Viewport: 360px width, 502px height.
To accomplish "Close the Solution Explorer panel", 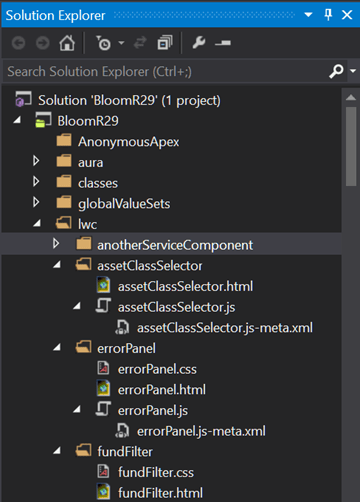I will point(347,15).
